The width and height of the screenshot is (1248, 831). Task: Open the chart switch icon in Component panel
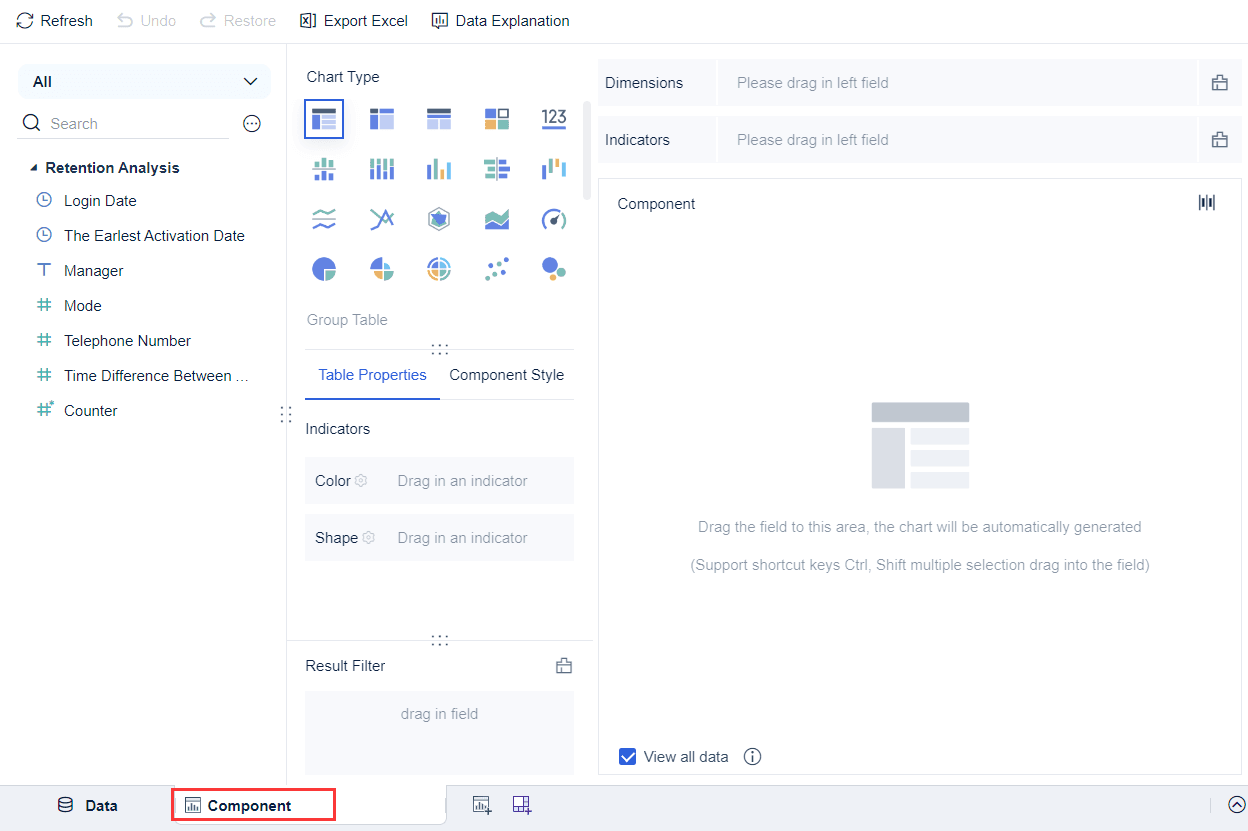point(1206,202)
